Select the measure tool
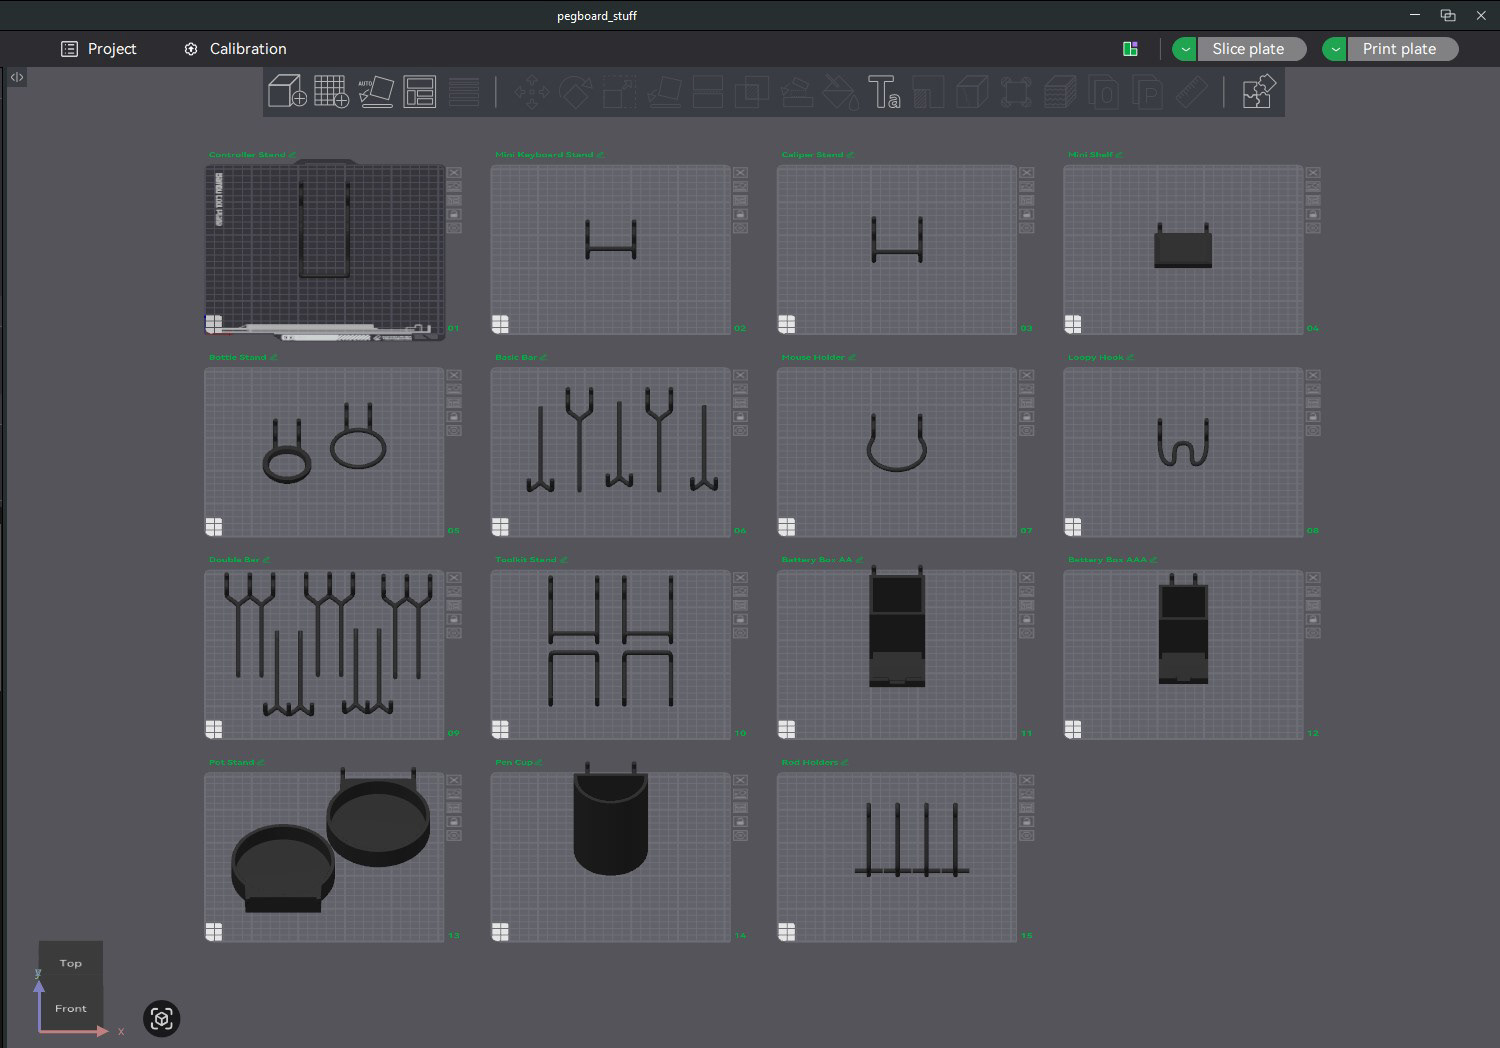Image resolution: width=1500 pixels, height=1048 pixels. pyautogui.click(x=1192, y=92)
